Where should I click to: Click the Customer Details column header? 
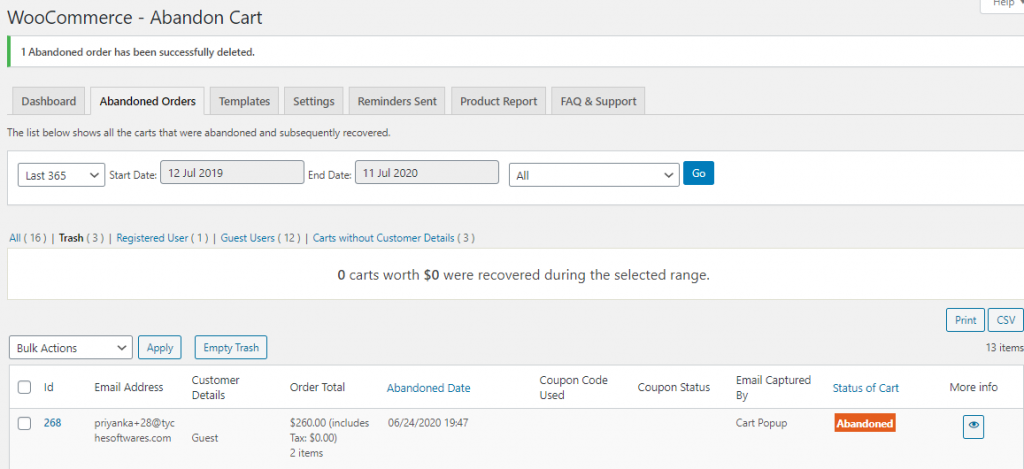click(x=216, y=387)
